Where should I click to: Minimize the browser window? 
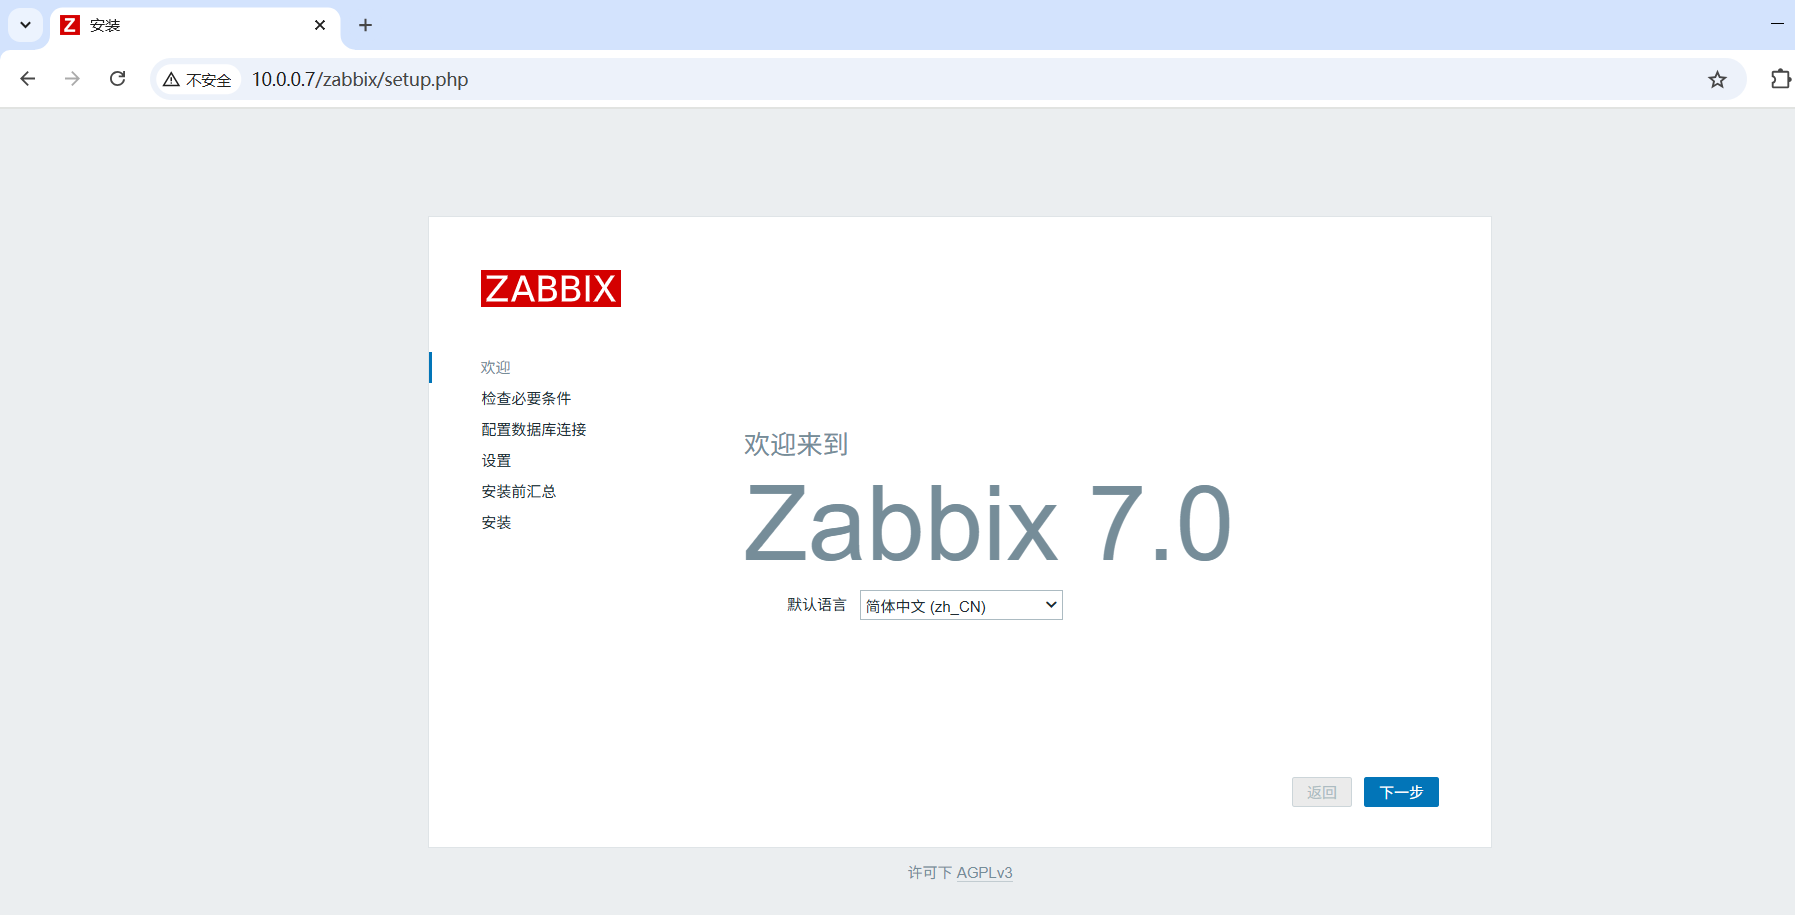1777,24
